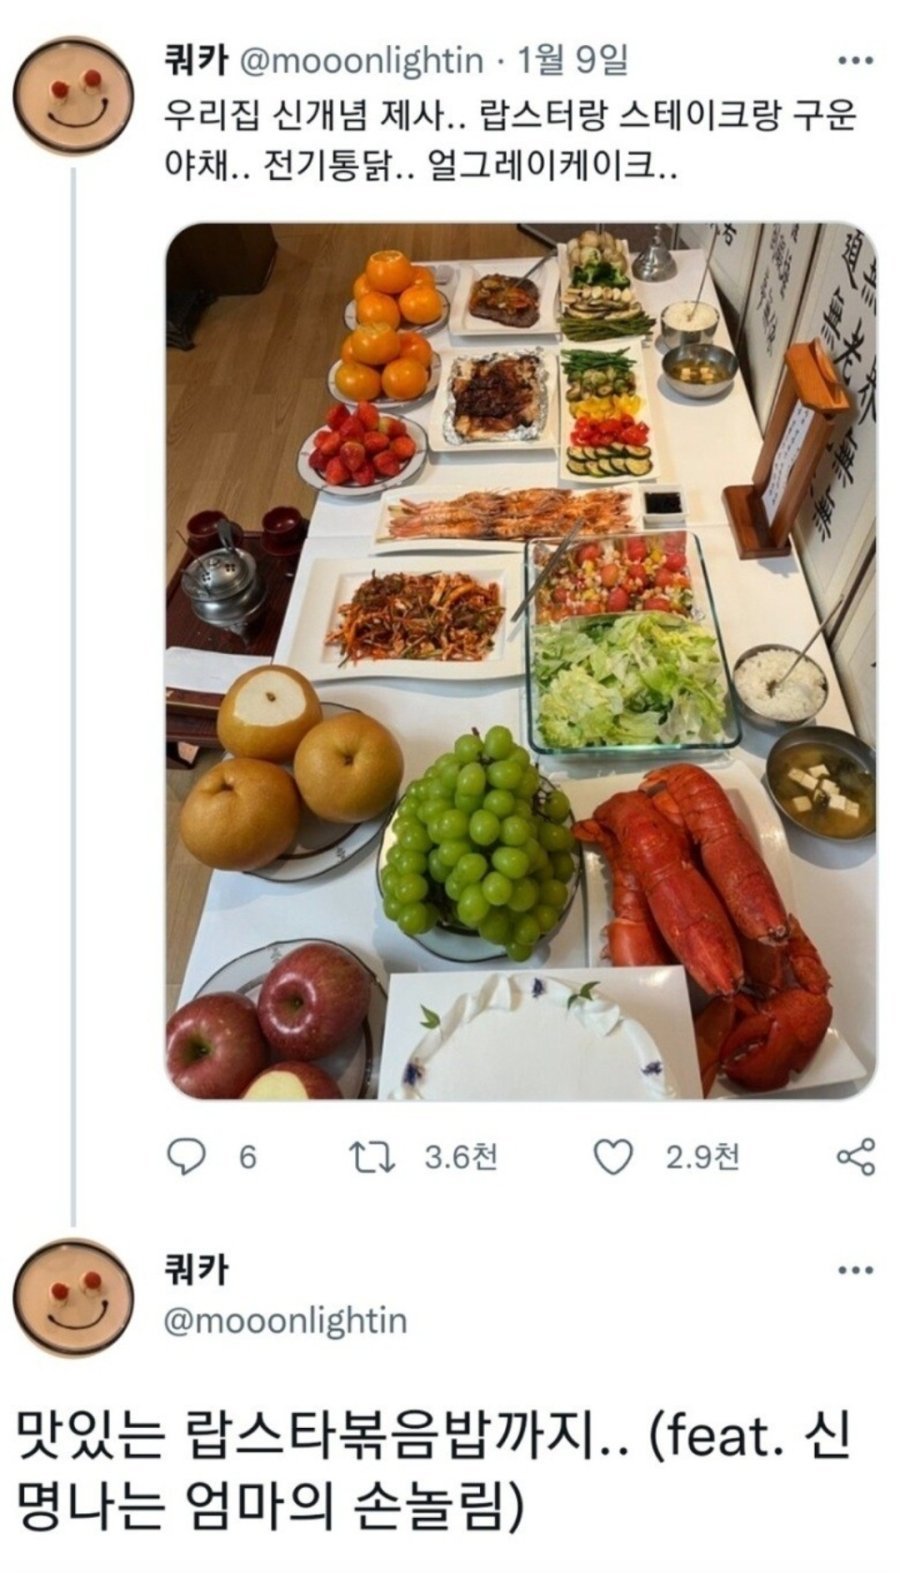900x1573 pixels.
Task: Click the reply count of 6
Action: click(x=248, y=1157)
